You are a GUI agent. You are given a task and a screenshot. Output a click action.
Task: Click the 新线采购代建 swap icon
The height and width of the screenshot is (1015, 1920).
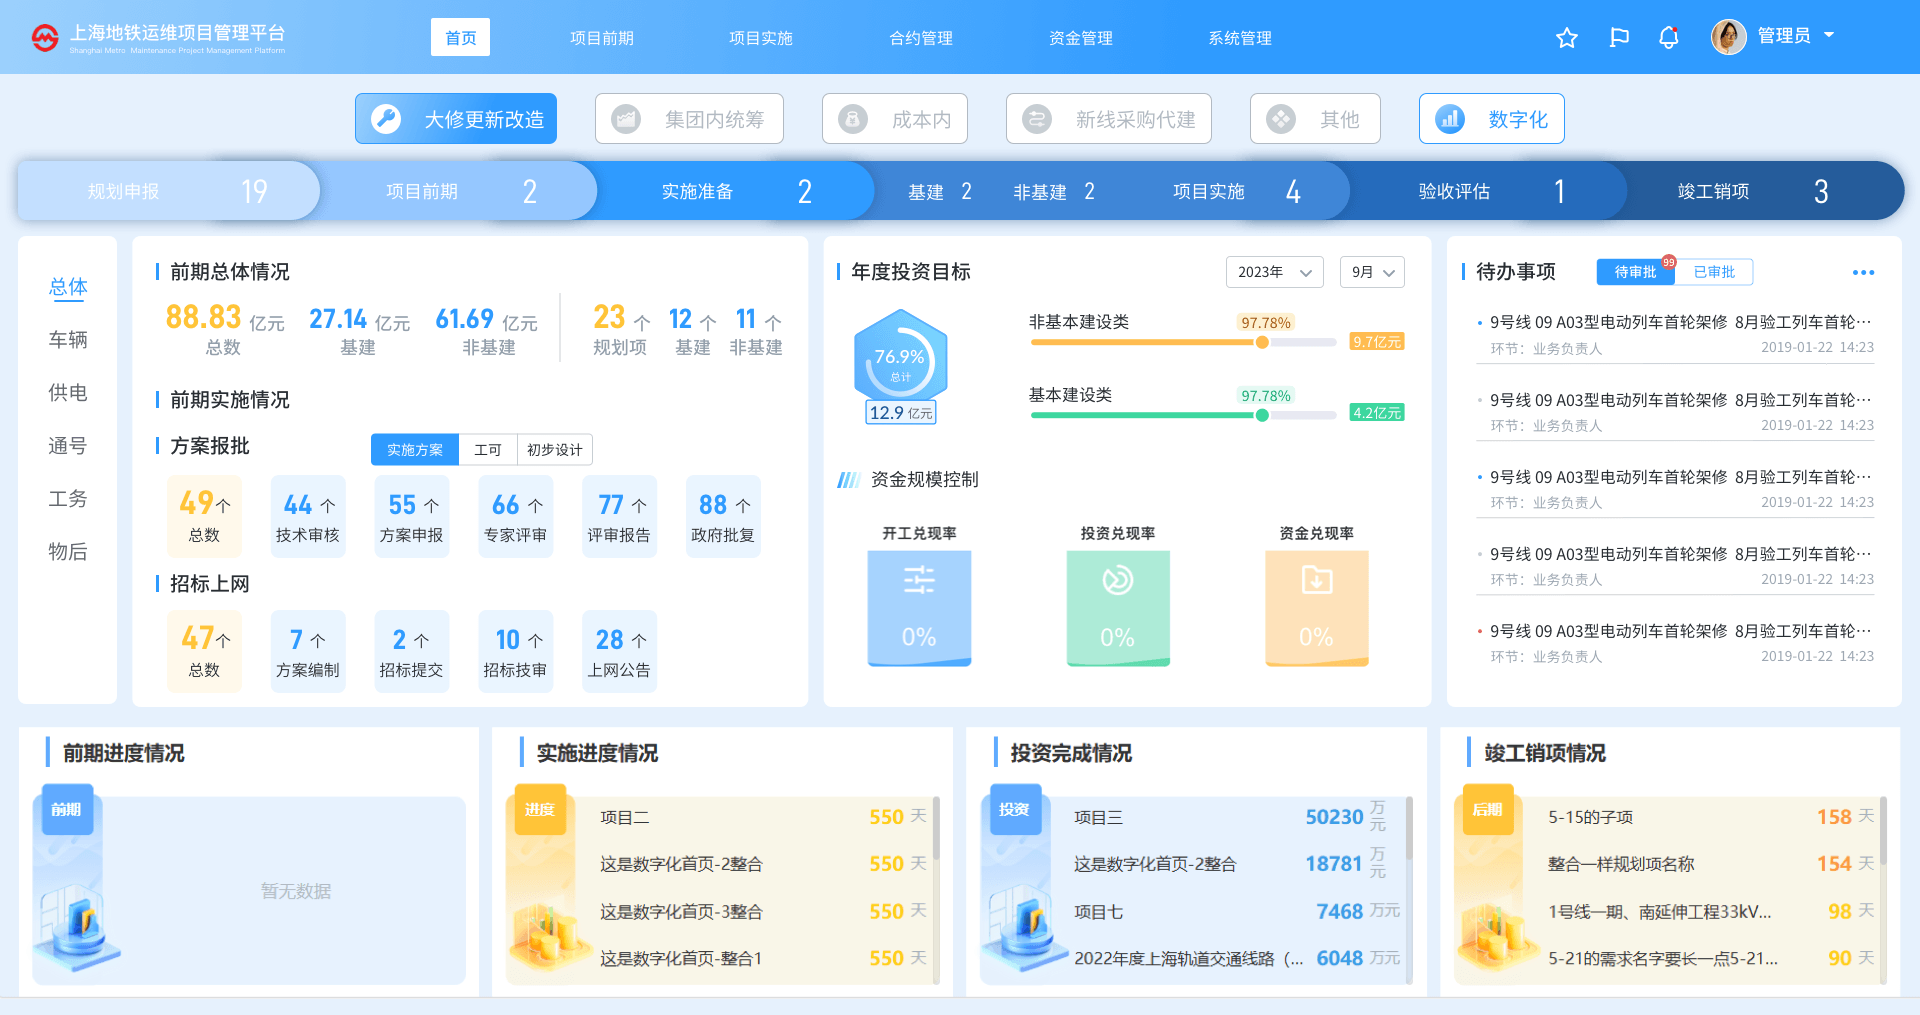[1037, 119]
